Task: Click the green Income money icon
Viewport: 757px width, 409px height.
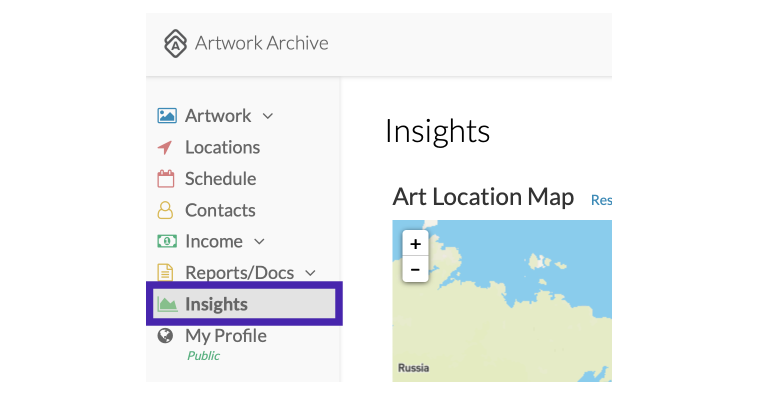Action: [x=167, y=241]
